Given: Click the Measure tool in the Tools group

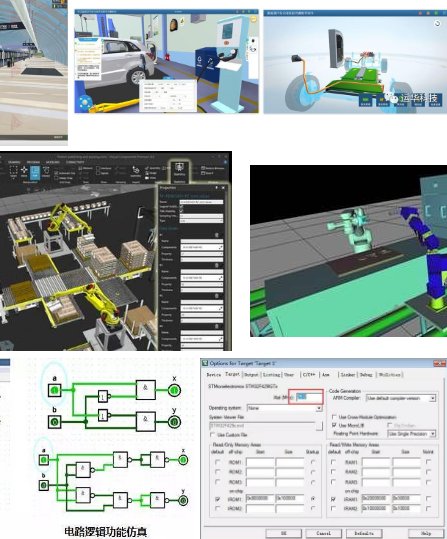Looking at the screenshot, I should [85, 168].
